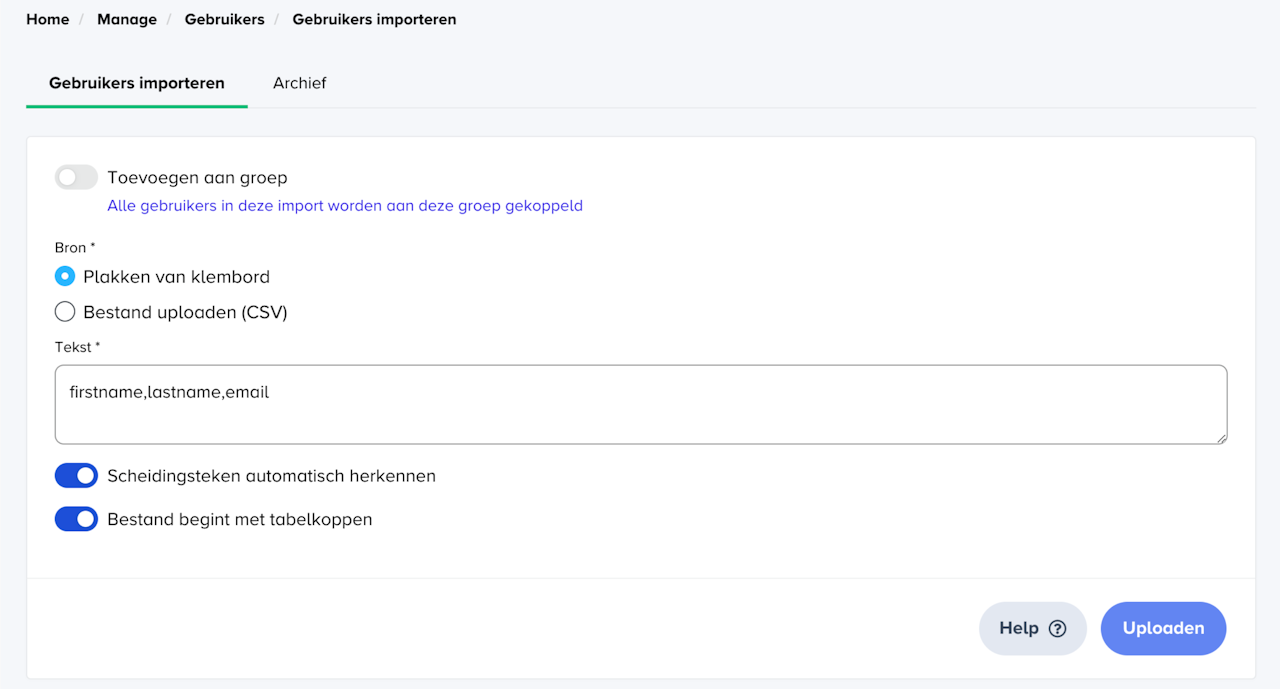Turn off Bestand begint met tabelkoppen switch
This screenshot has height=689, width=1280.
76,520
